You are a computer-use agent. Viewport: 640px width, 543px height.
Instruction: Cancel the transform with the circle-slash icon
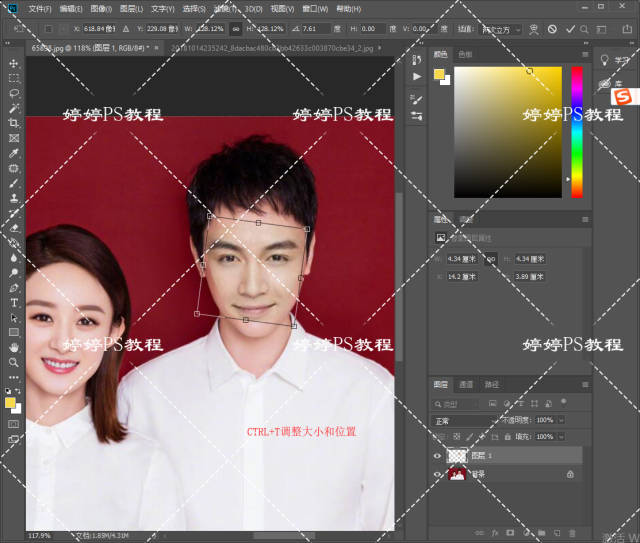(x=552, y=29)
